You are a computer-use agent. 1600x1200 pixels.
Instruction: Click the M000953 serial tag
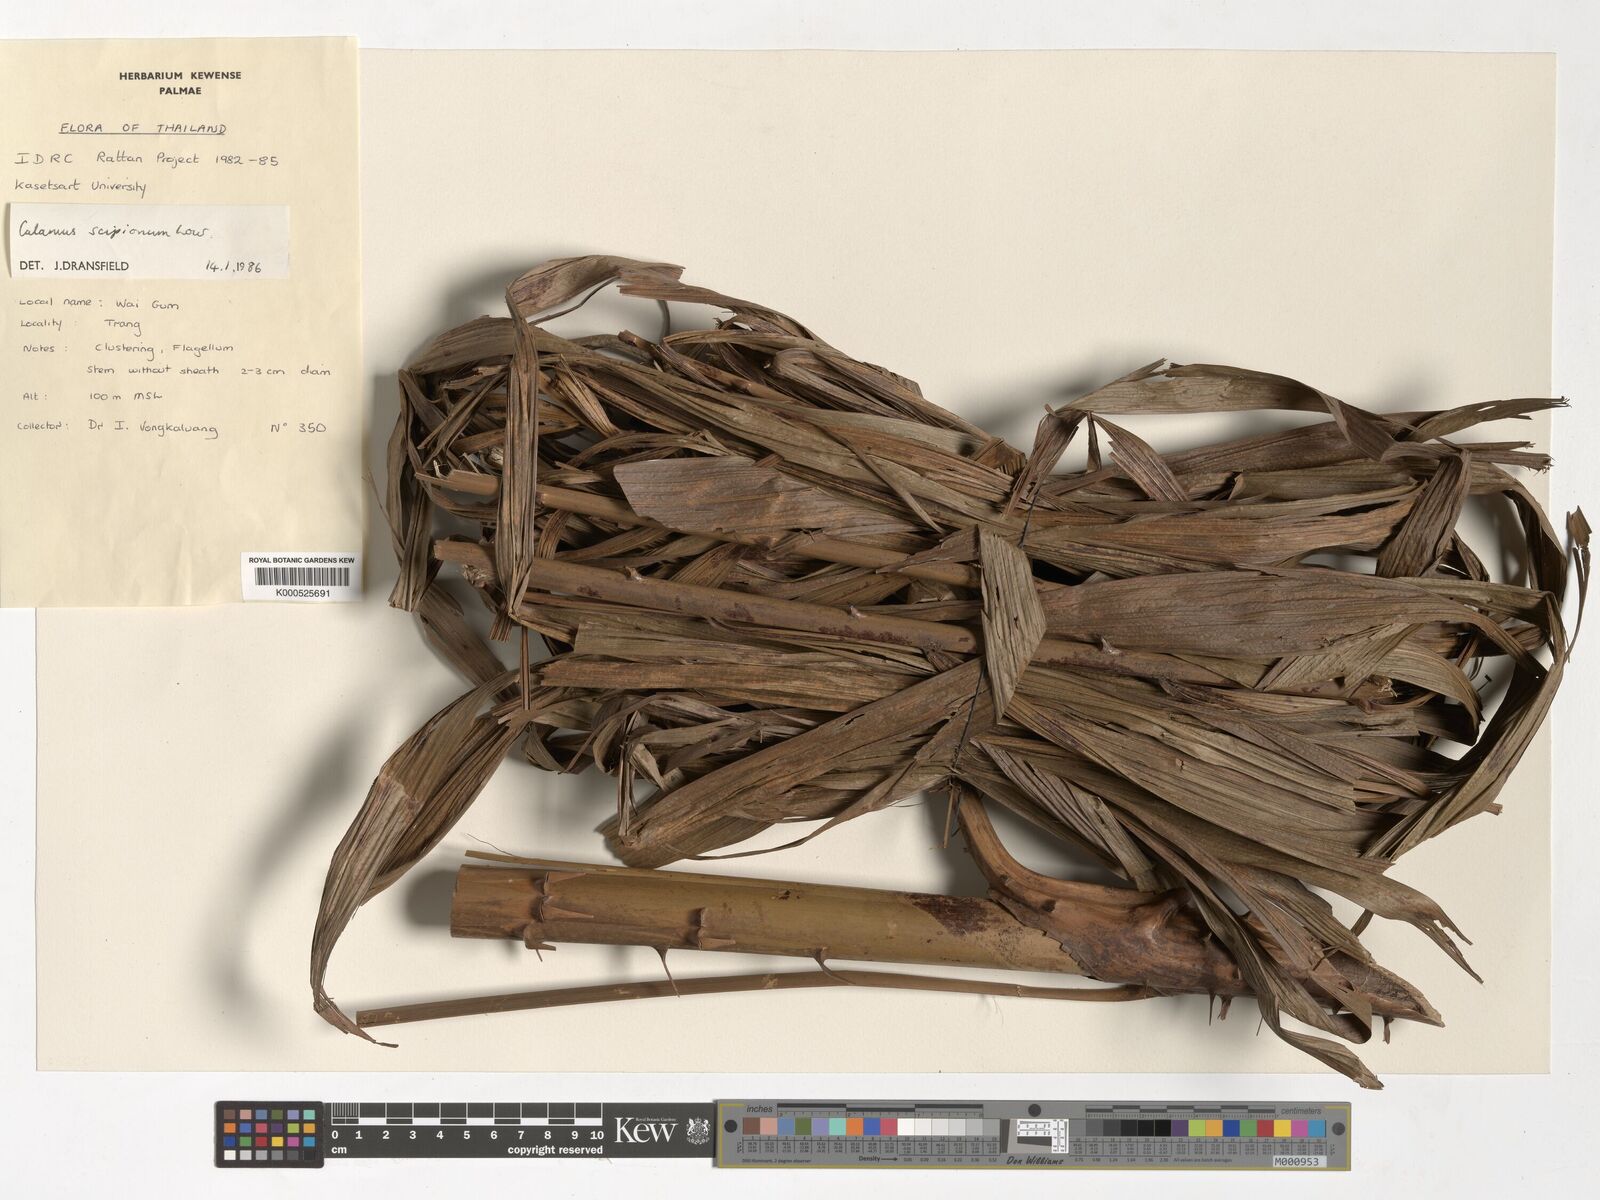[1299, 1161]
